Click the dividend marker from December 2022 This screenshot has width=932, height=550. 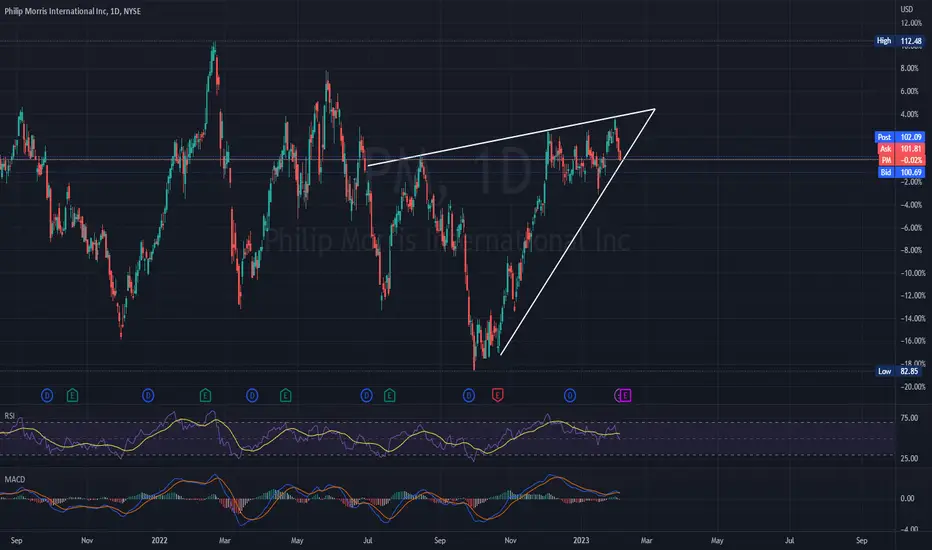pos(569,395)
